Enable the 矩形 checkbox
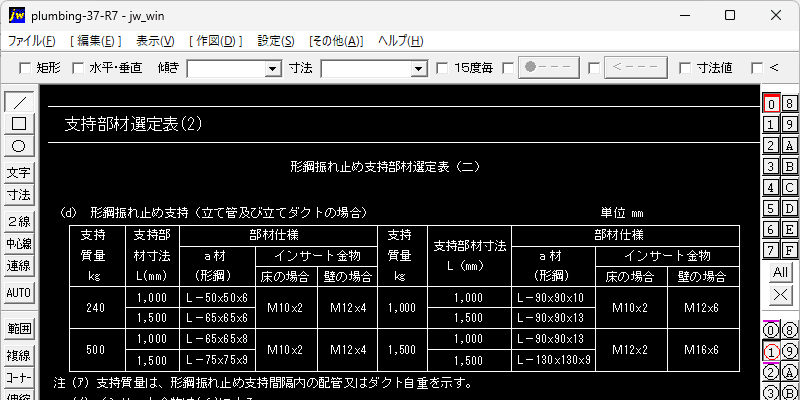 [x=25, y=68]
